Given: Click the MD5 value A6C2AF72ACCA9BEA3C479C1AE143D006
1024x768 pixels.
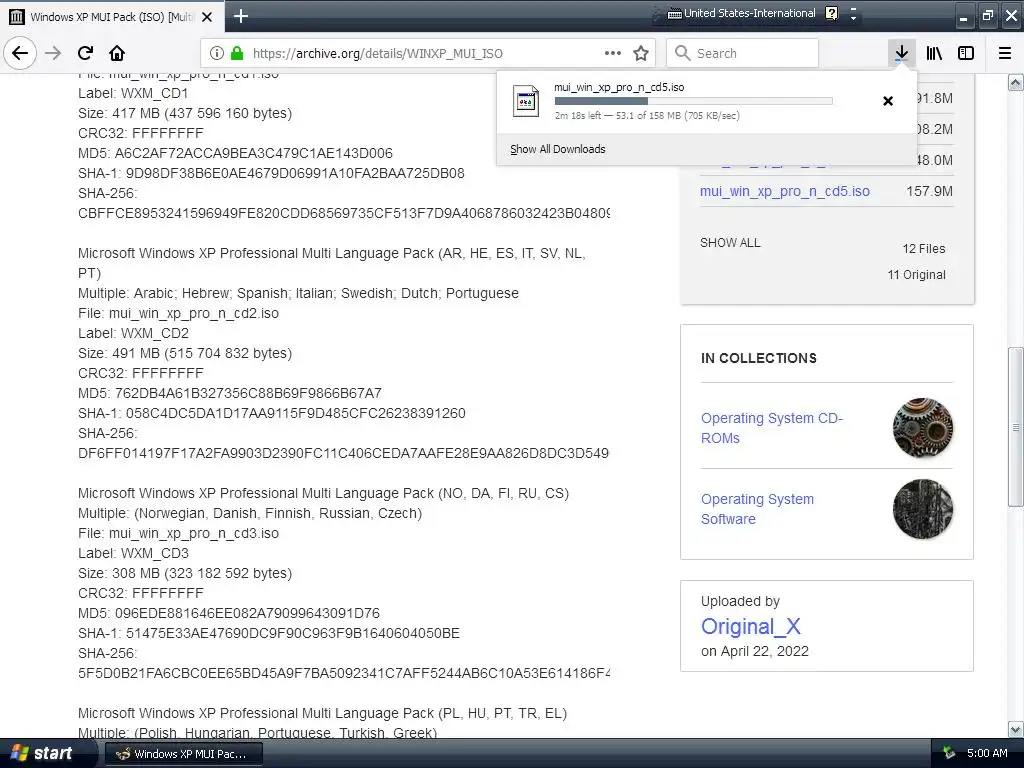Looking at the screenshot, I should click(254, 153).
